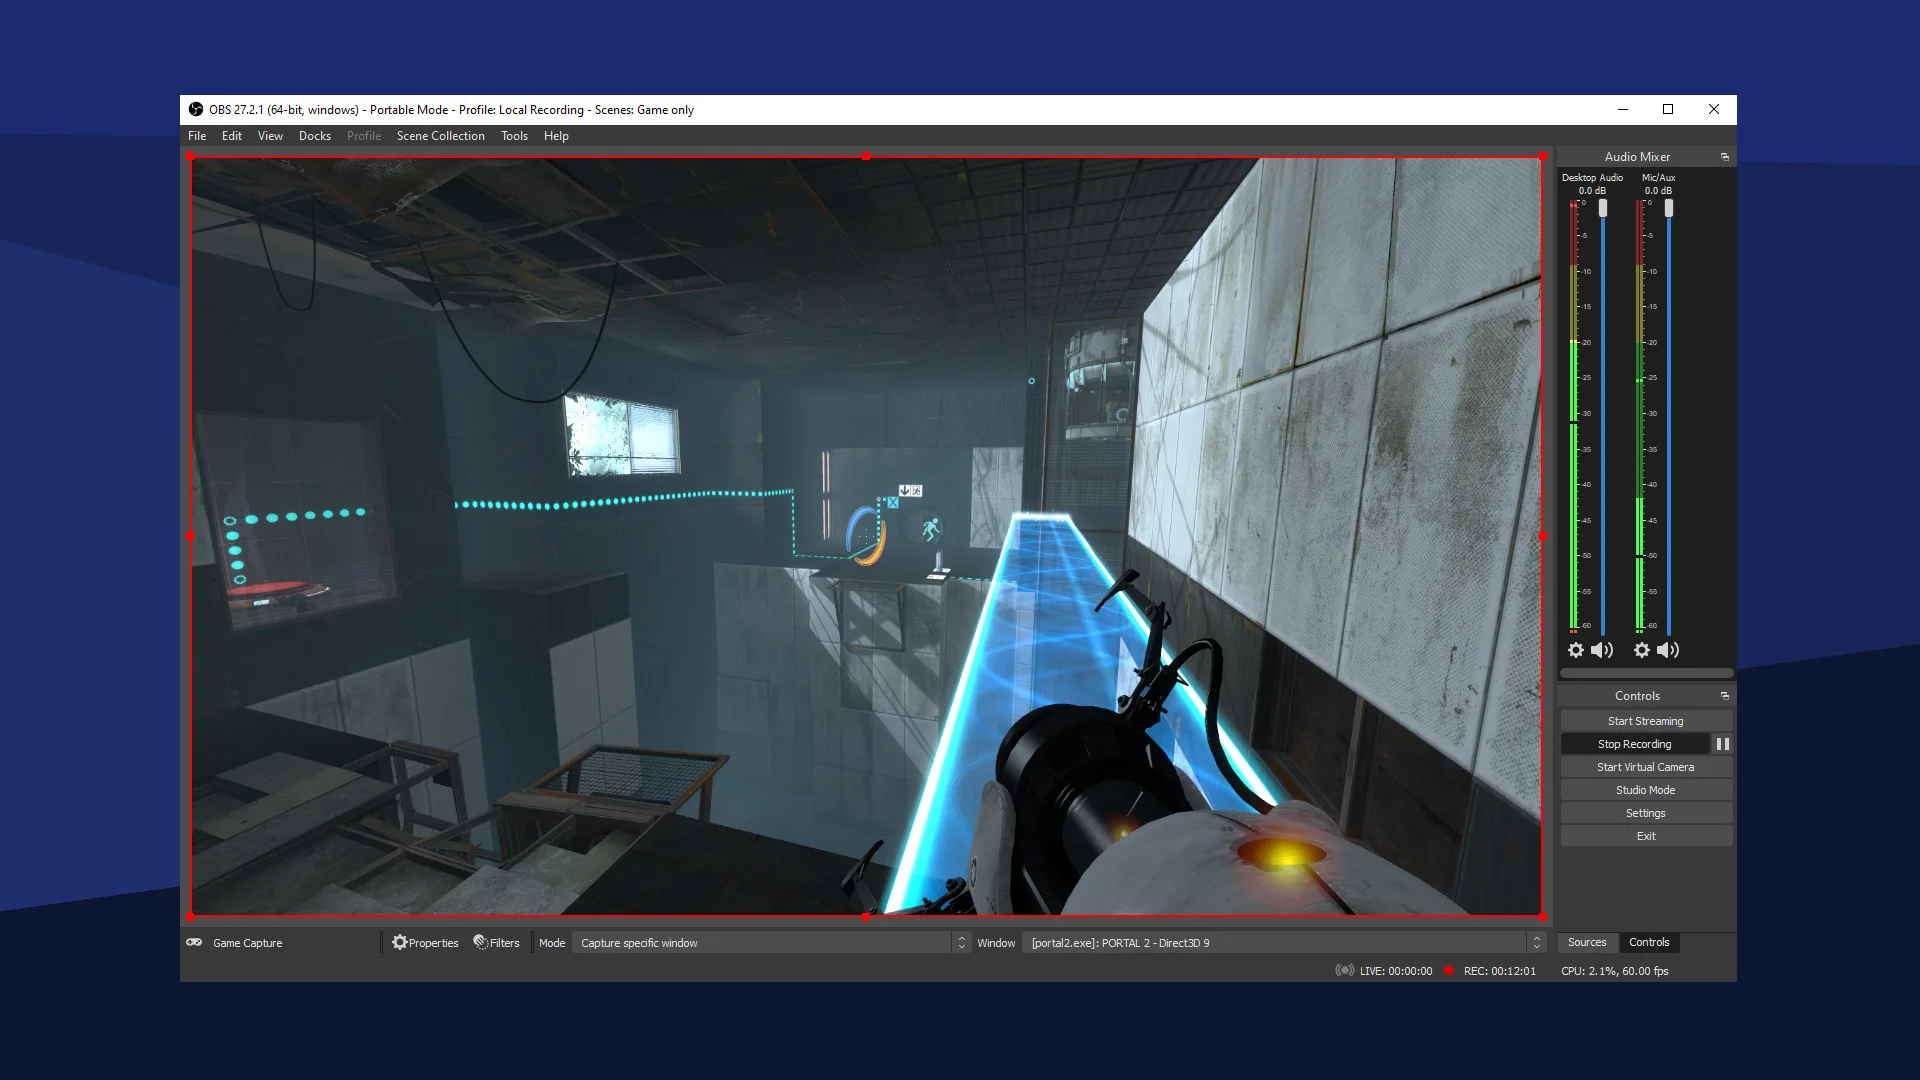Click the Desktop Audio settings gear icon

[1576, 649]
